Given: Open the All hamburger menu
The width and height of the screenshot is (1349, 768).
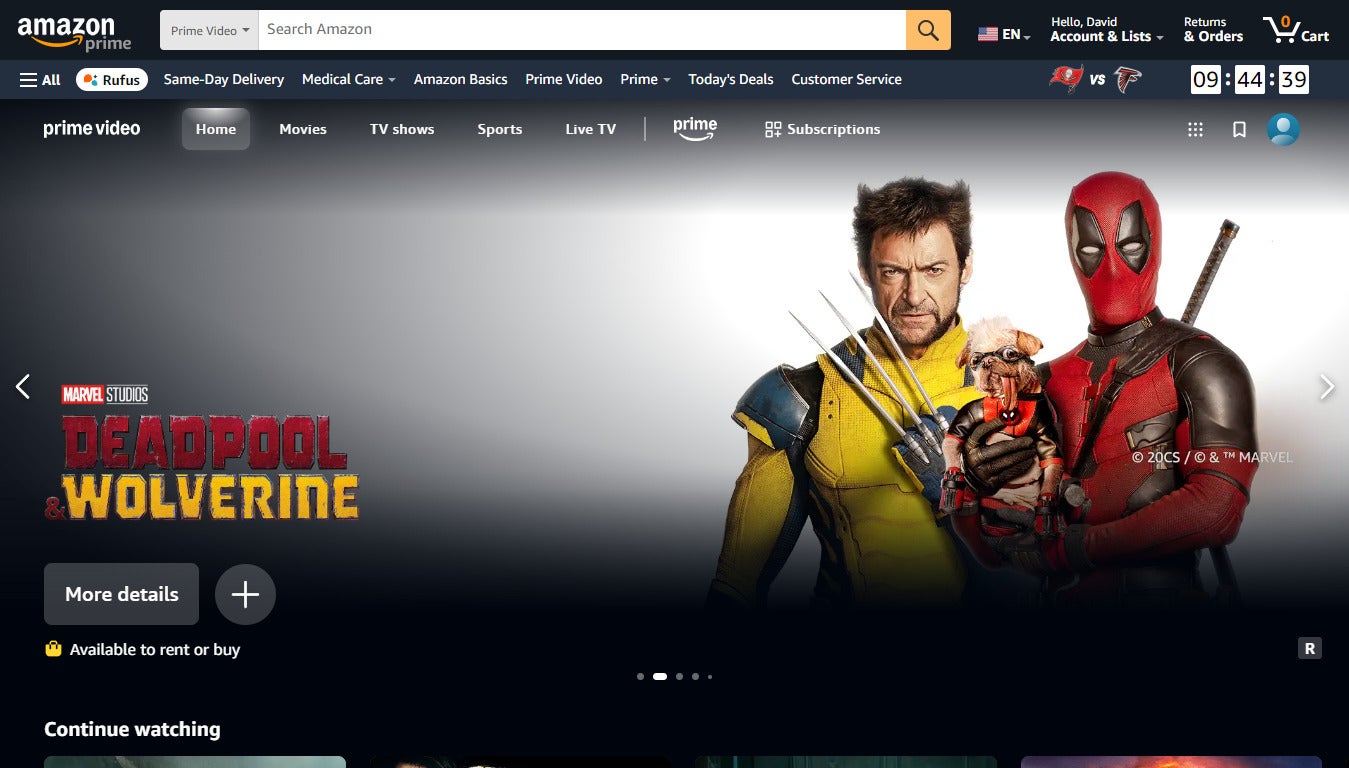Looking at the screenshot, I should coord(40,79).
